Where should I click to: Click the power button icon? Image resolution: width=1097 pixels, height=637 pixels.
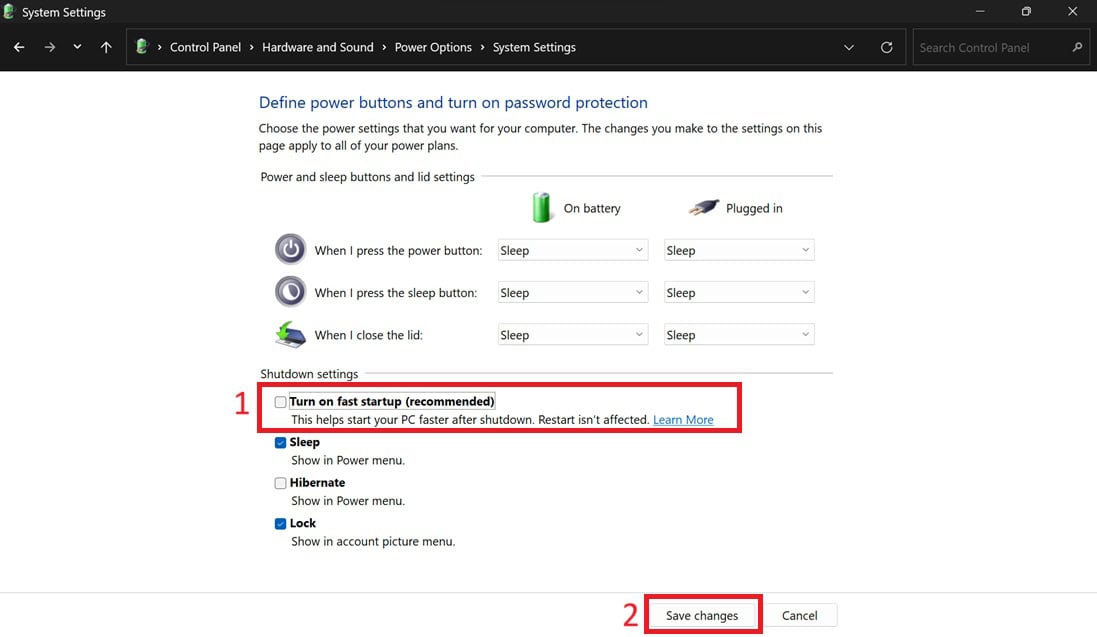(x=290, y=249)
